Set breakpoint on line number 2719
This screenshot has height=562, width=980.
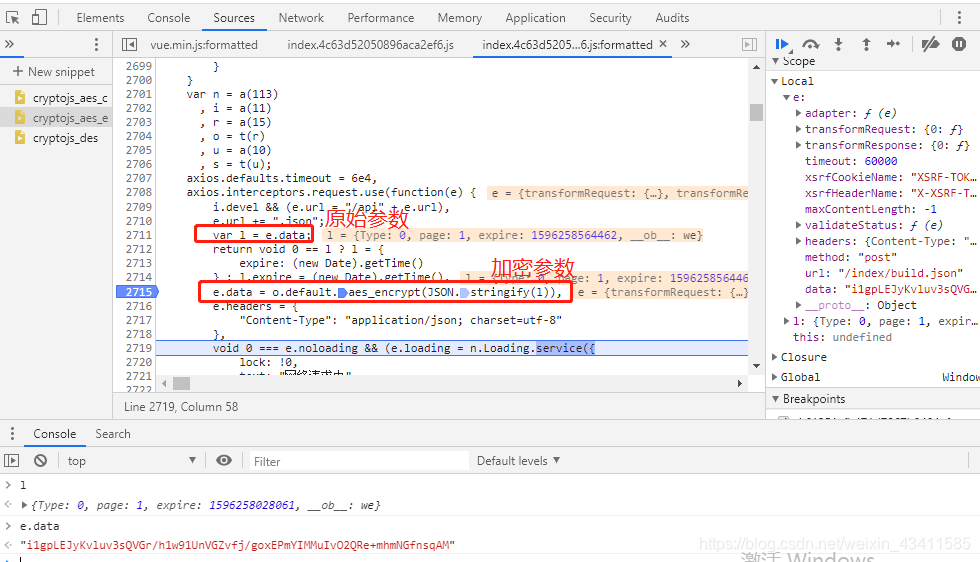coord(139,348)
